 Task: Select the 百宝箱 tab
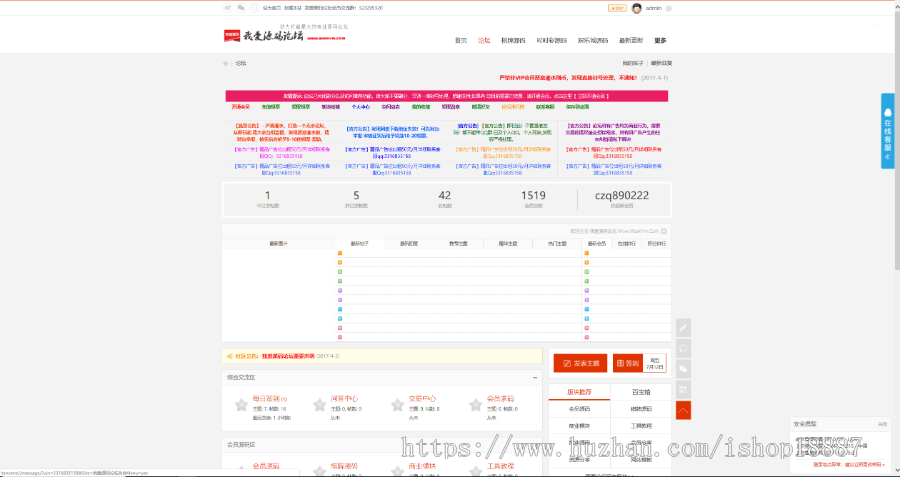coord(641,392)
